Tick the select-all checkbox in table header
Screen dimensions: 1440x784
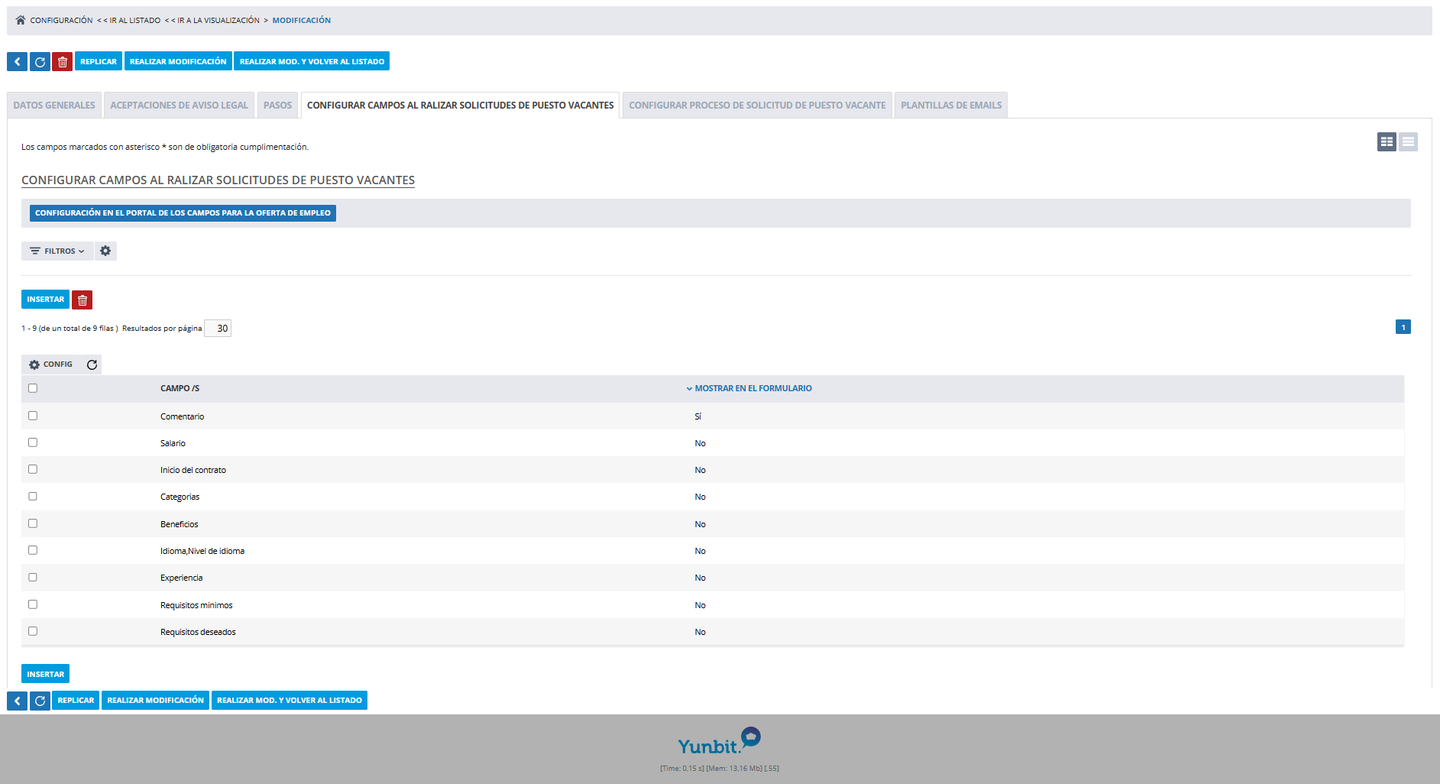33,388
